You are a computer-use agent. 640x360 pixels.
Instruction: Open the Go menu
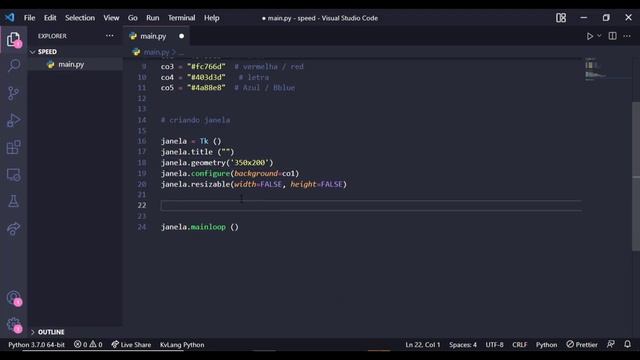pos(133,18)
